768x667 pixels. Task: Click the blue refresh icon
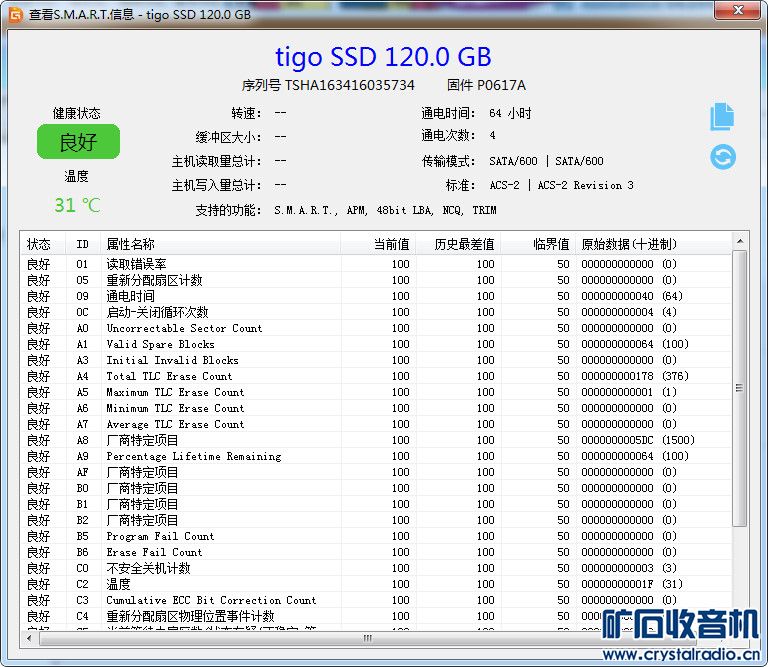click(x=723, y=157)
